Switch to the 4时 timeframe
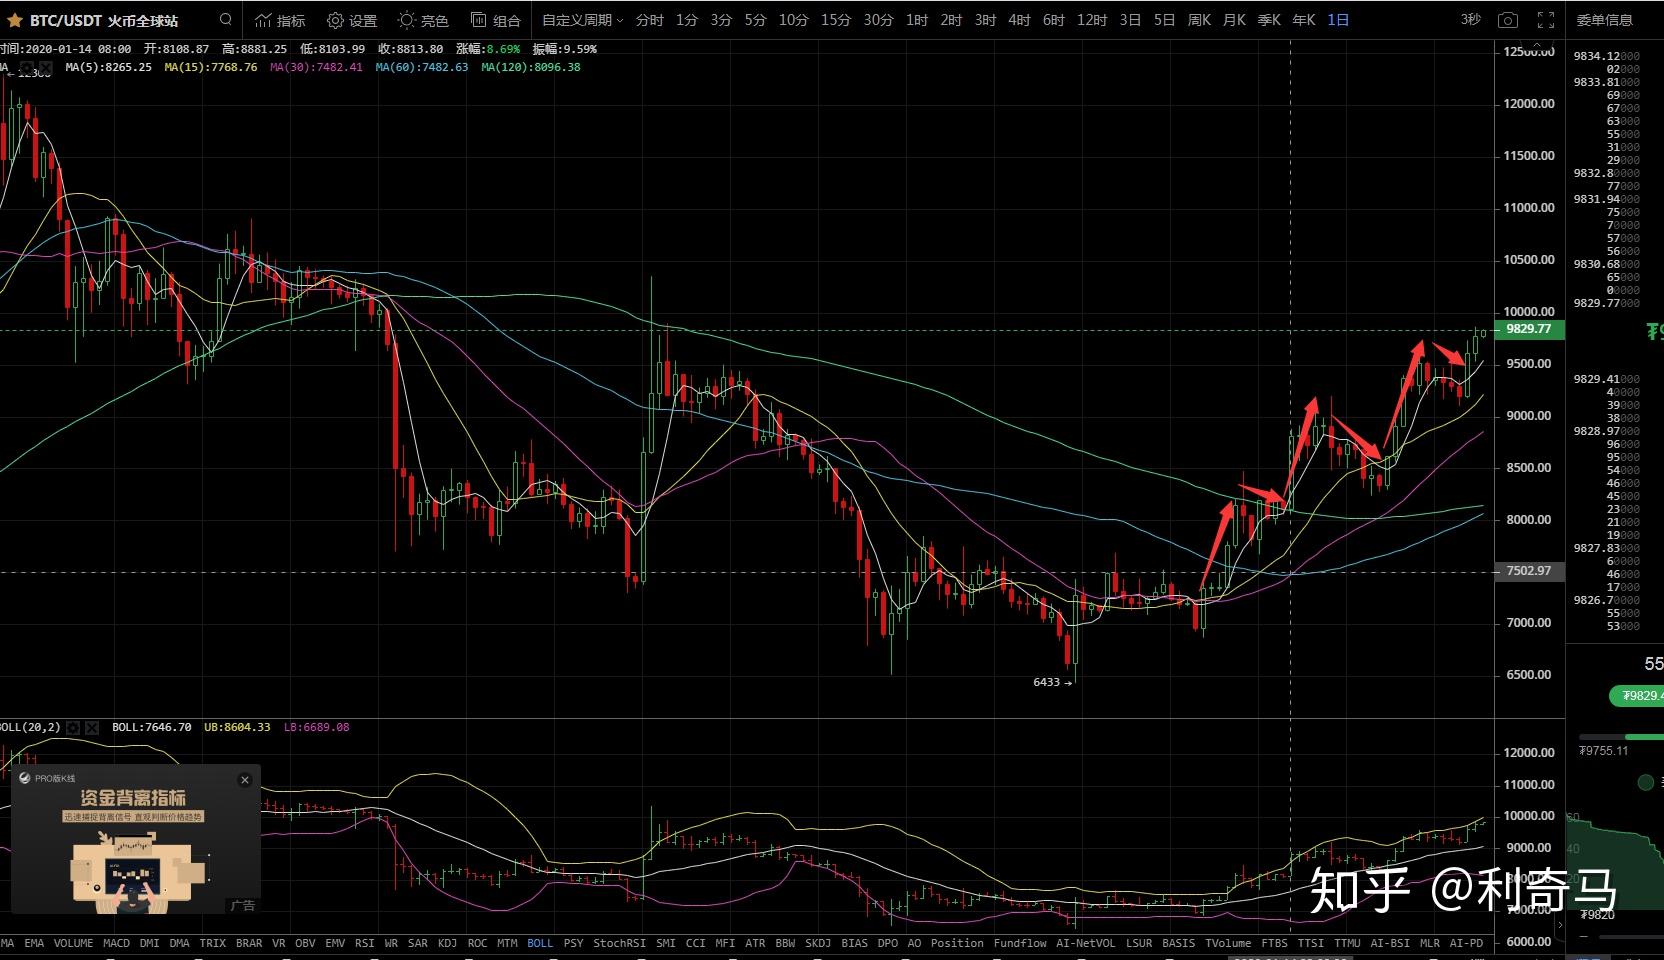This screenshot has height=960, width=1664. pyautogui.click(x=1019, y=20)
